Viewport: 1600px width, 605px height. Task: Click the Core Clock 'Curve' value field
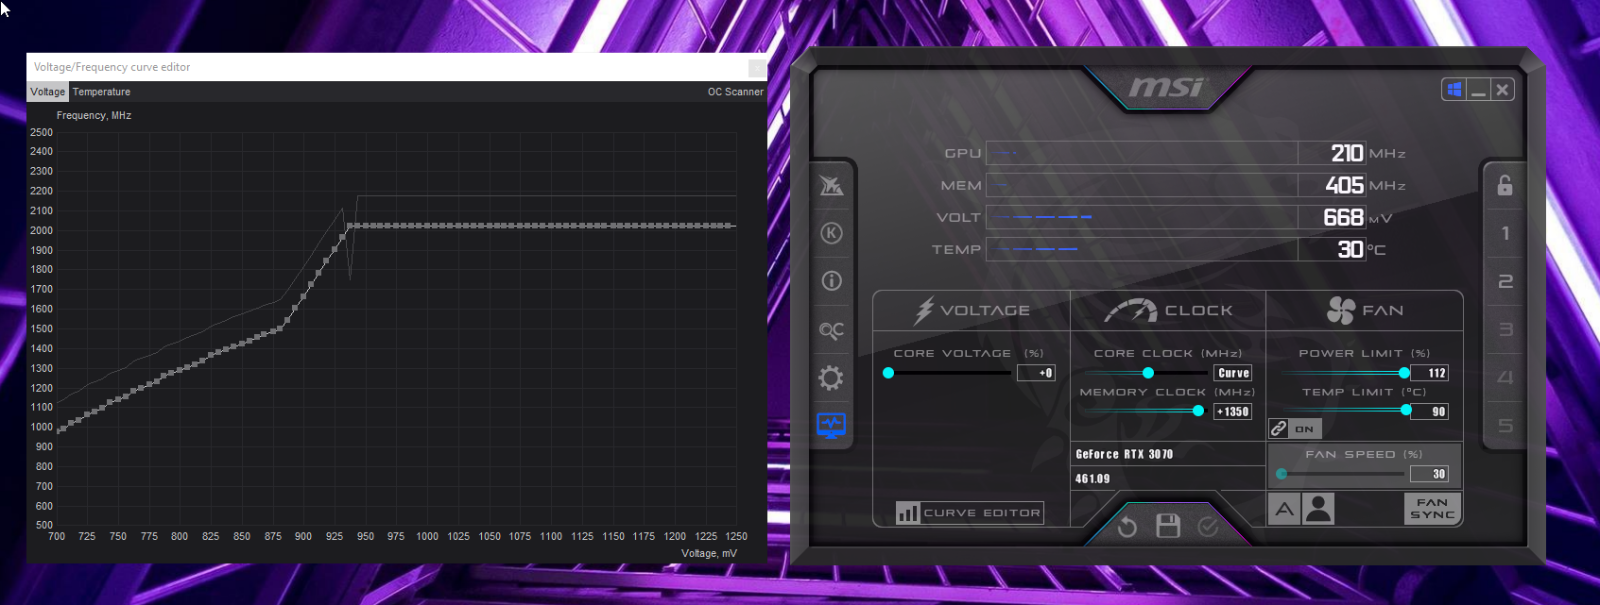[1233, 373]
